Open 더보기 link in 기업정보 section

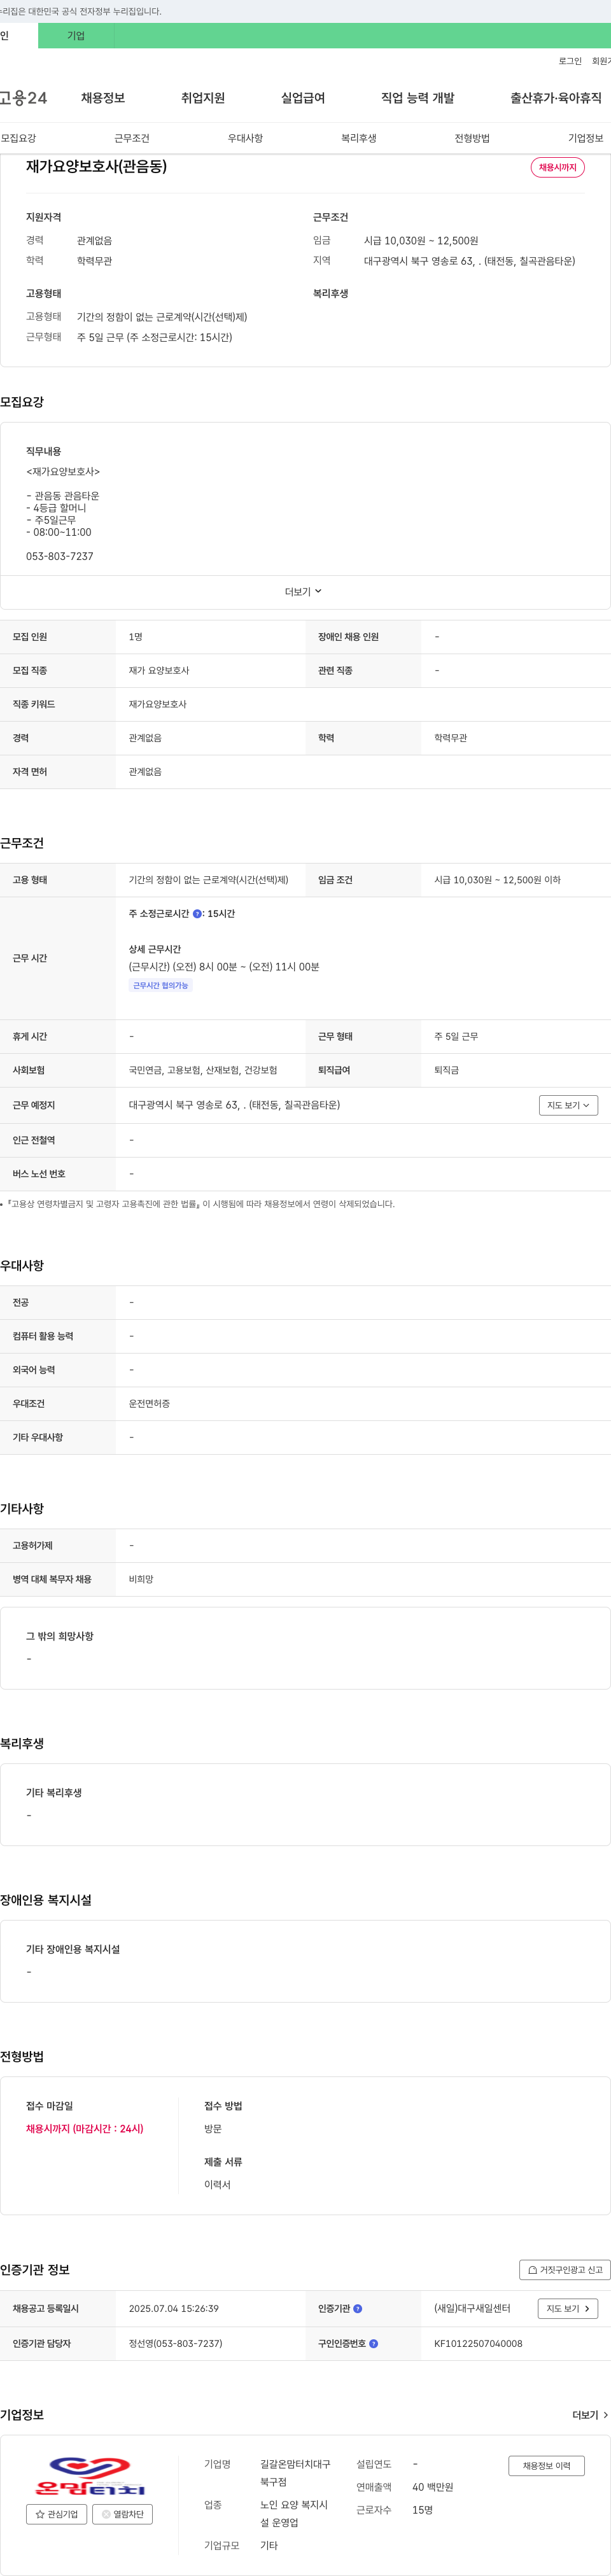tap(590, 2415)
